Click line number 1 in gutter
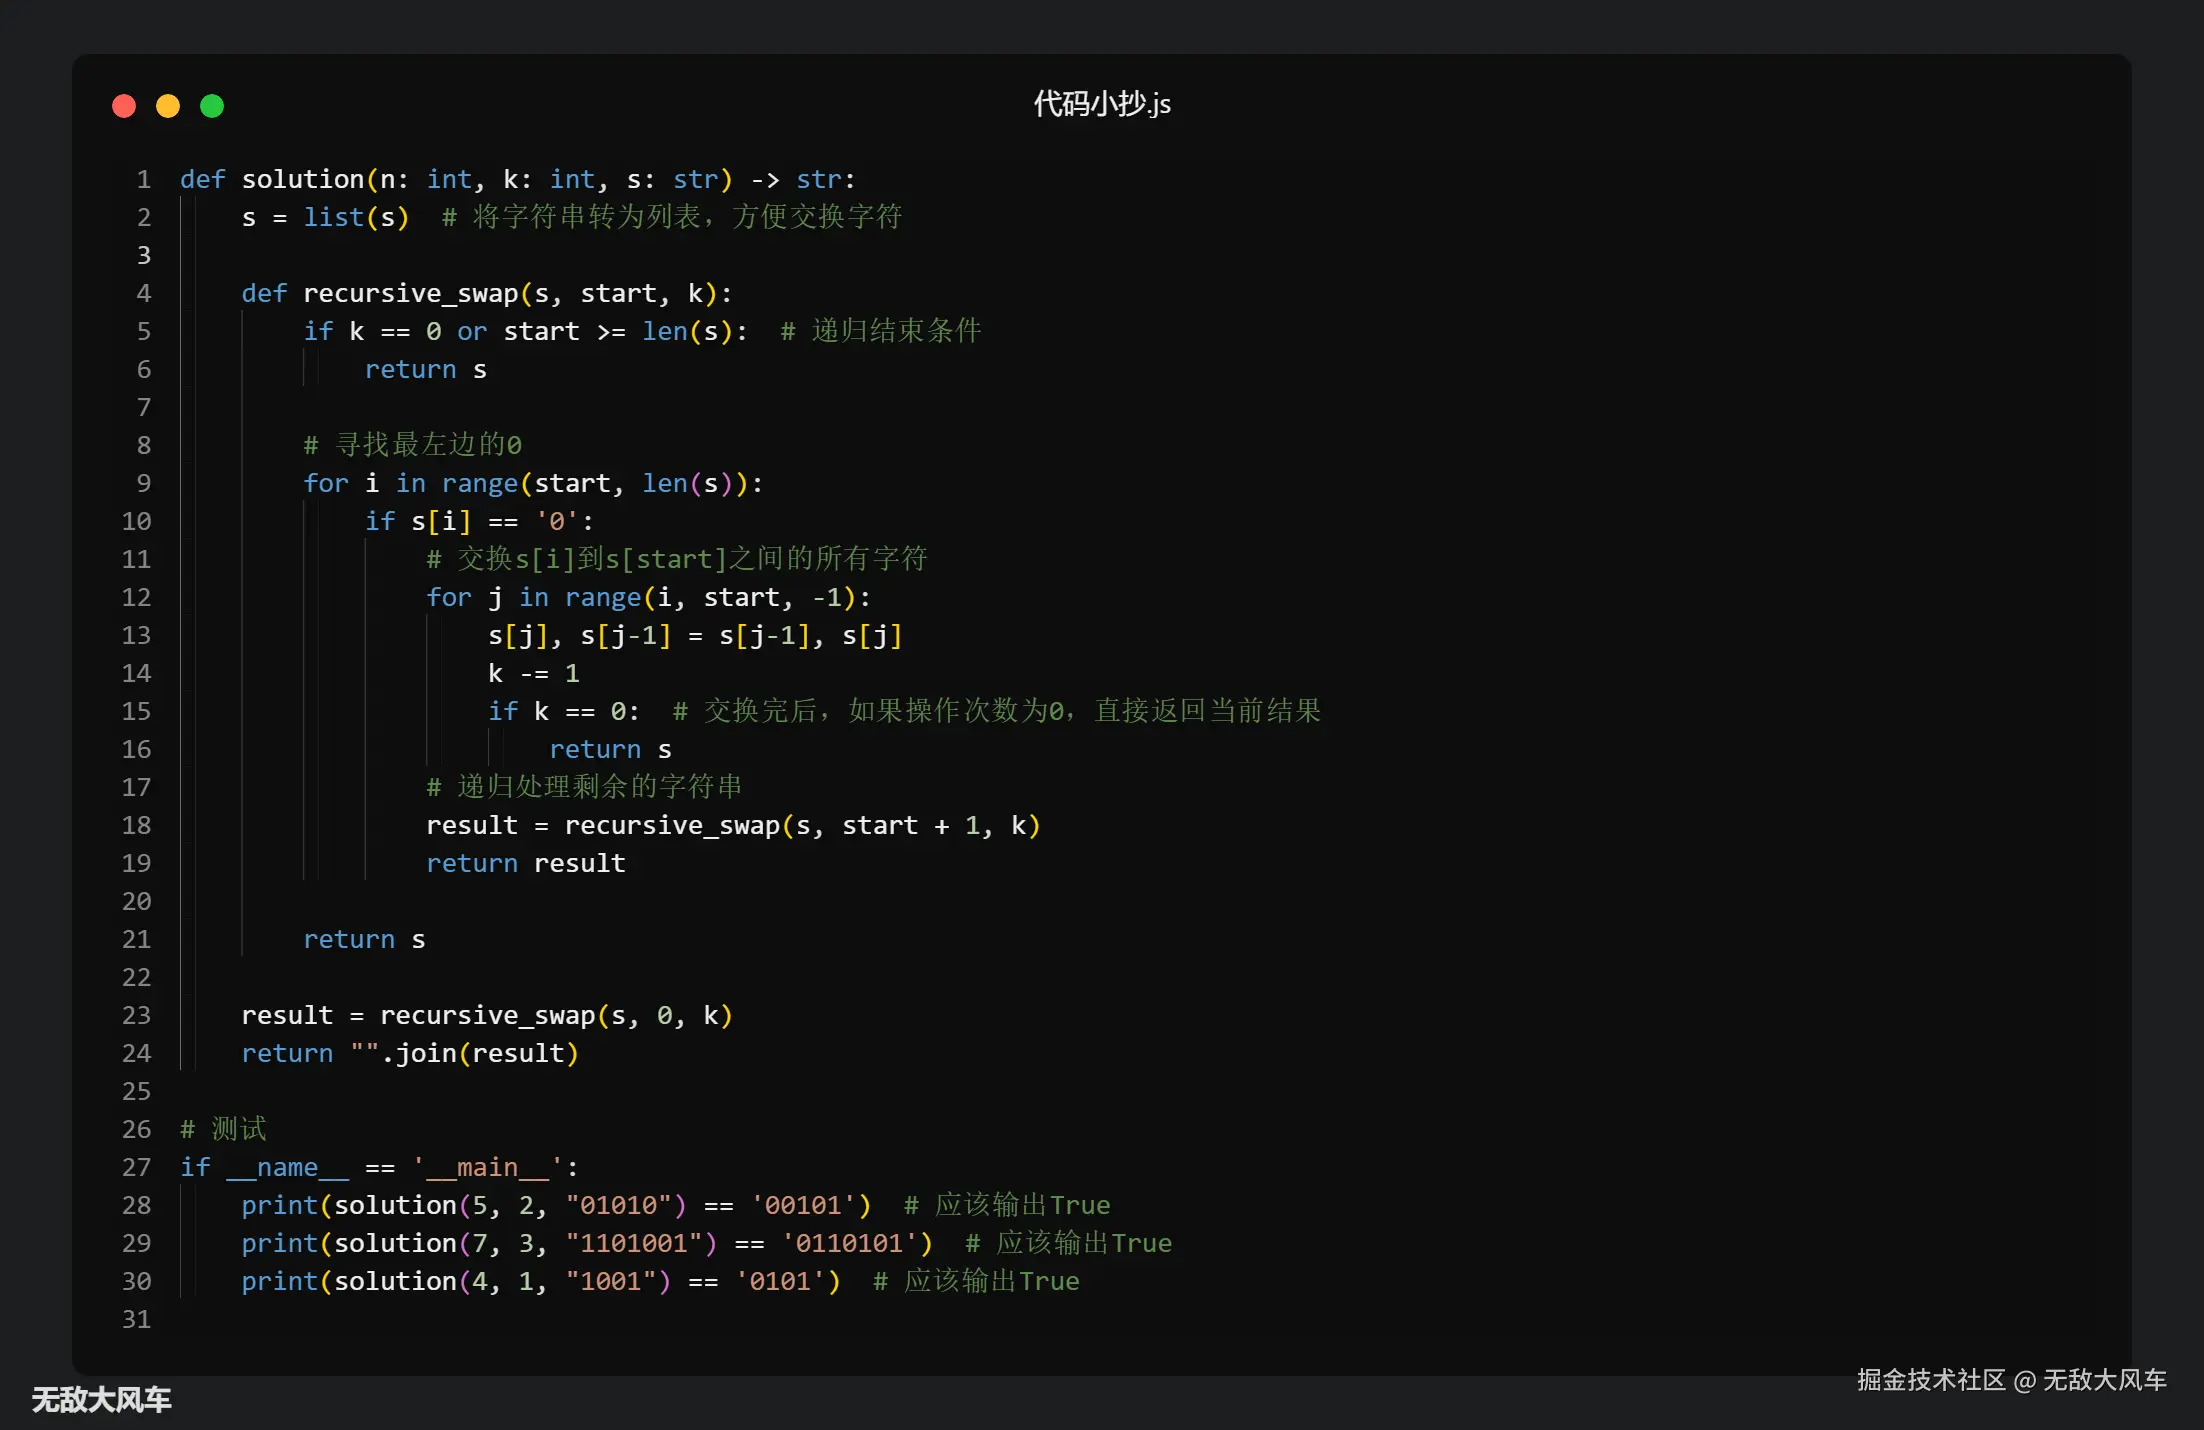 coord(143,180)
